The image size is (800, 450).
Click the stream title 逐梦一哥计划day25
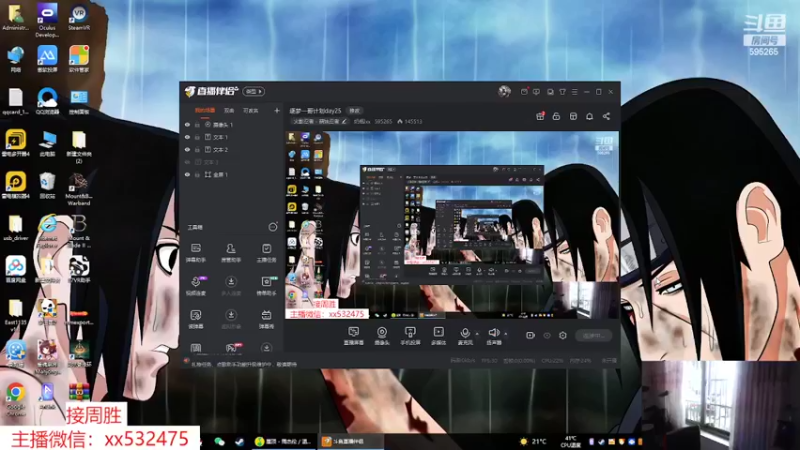click(x=315, y=110)
